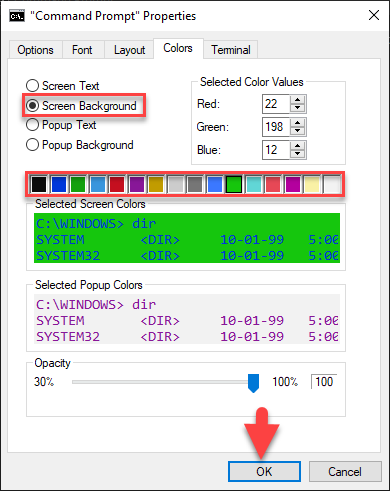Screen dimensions: 390x491
Task: Click the Cancel button
Action: click(345, 472)
